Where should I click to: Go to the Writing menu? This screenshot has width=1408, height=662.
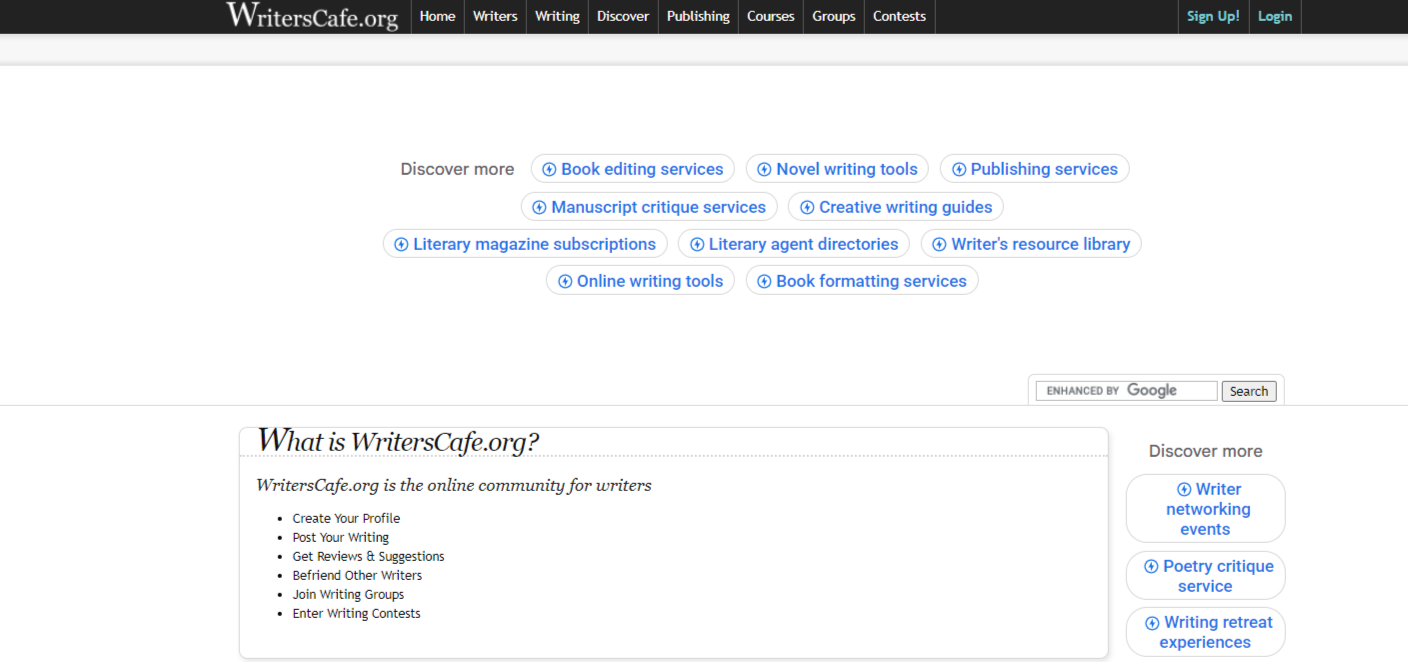[x=557, y=16]
